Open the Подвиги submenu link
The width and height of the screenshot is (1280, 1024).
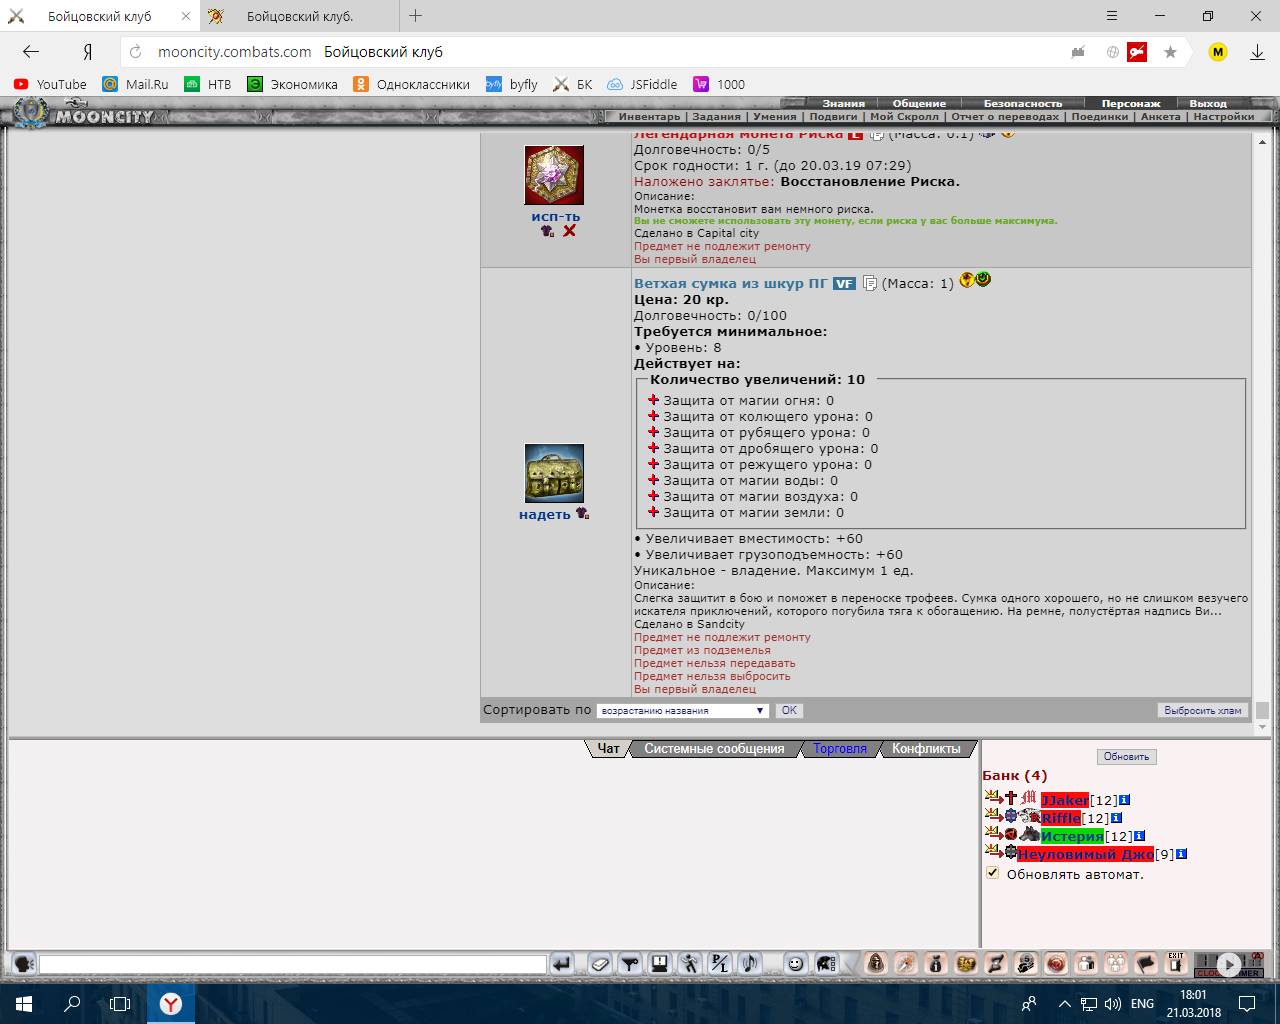coord(833,117)
